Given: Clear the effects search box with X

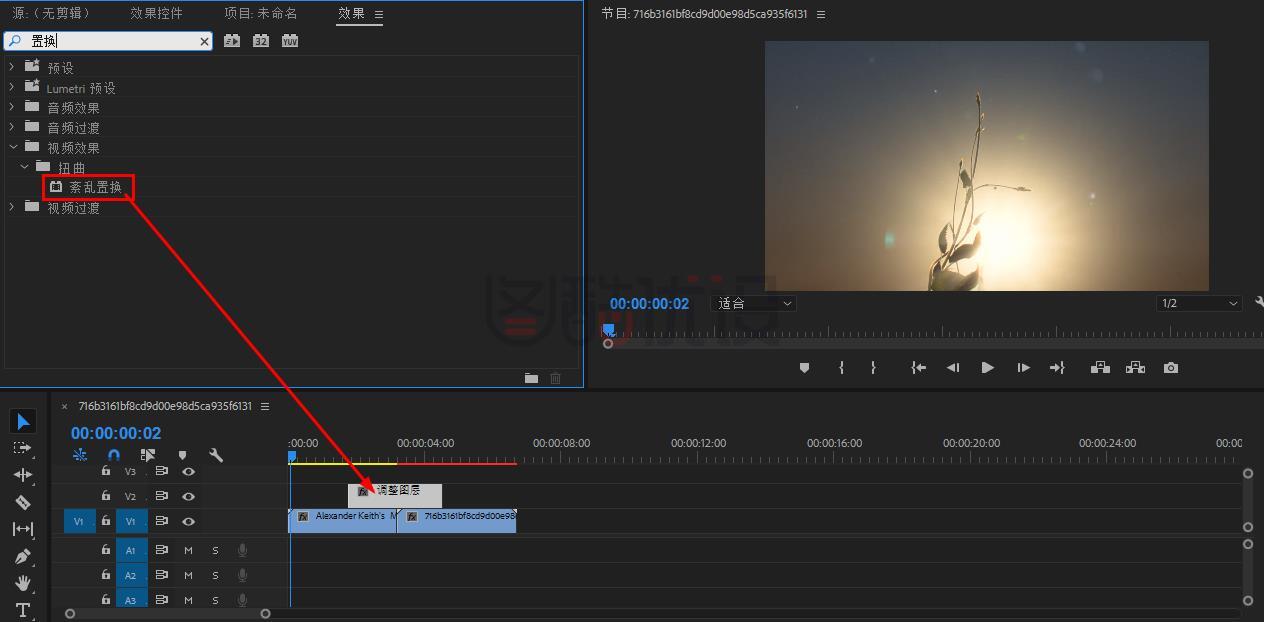Looking at the screenshot, I should pyautogui.click(x=205, y=41).
